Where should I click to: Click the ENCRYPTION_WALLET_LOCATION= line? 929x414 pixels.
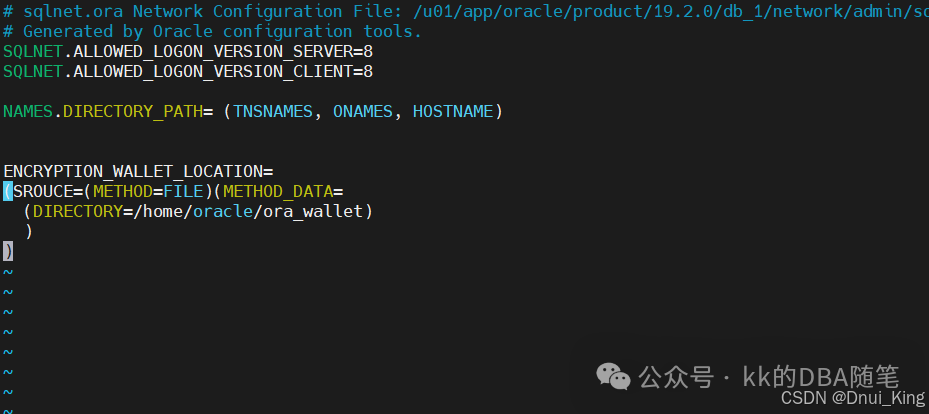coord(138,172)
